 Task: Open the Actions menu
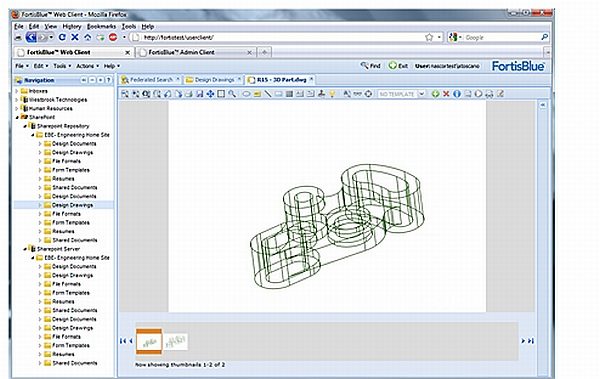tap(87, 66)
